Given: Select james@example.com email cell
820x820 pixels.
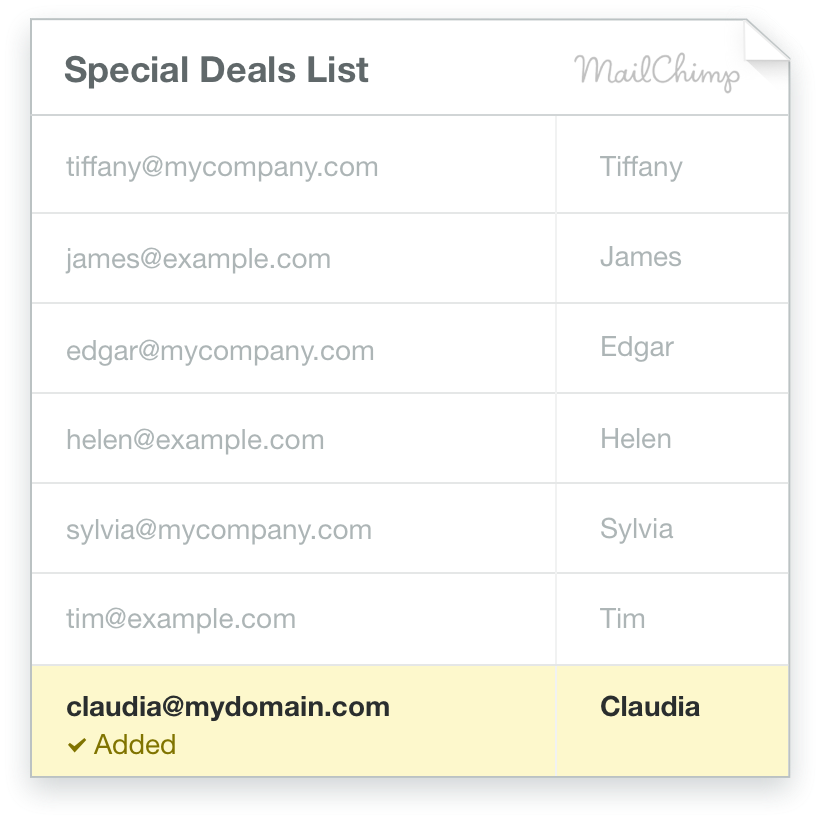Looking at the screenshot, I should [x=293, y=258].
